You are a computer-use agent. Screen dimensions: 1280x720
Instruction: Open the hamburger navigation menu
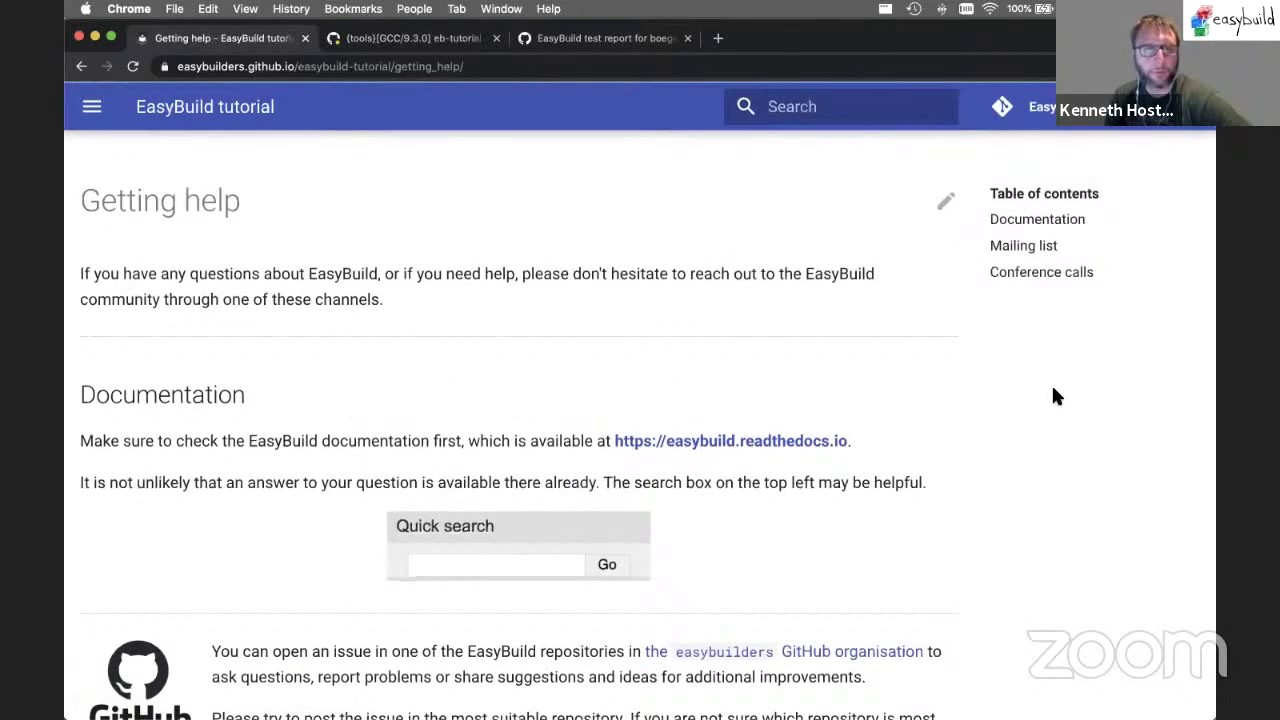(91, 106)
